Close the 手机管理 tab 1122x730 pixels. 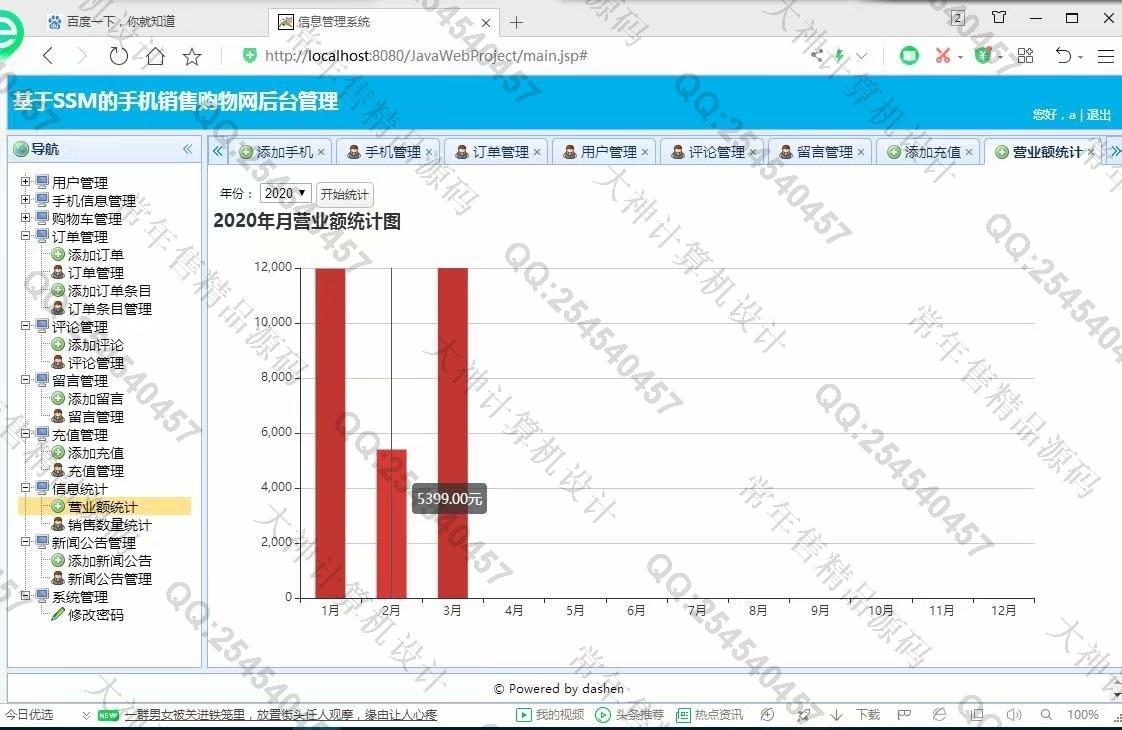coord(429,152)
